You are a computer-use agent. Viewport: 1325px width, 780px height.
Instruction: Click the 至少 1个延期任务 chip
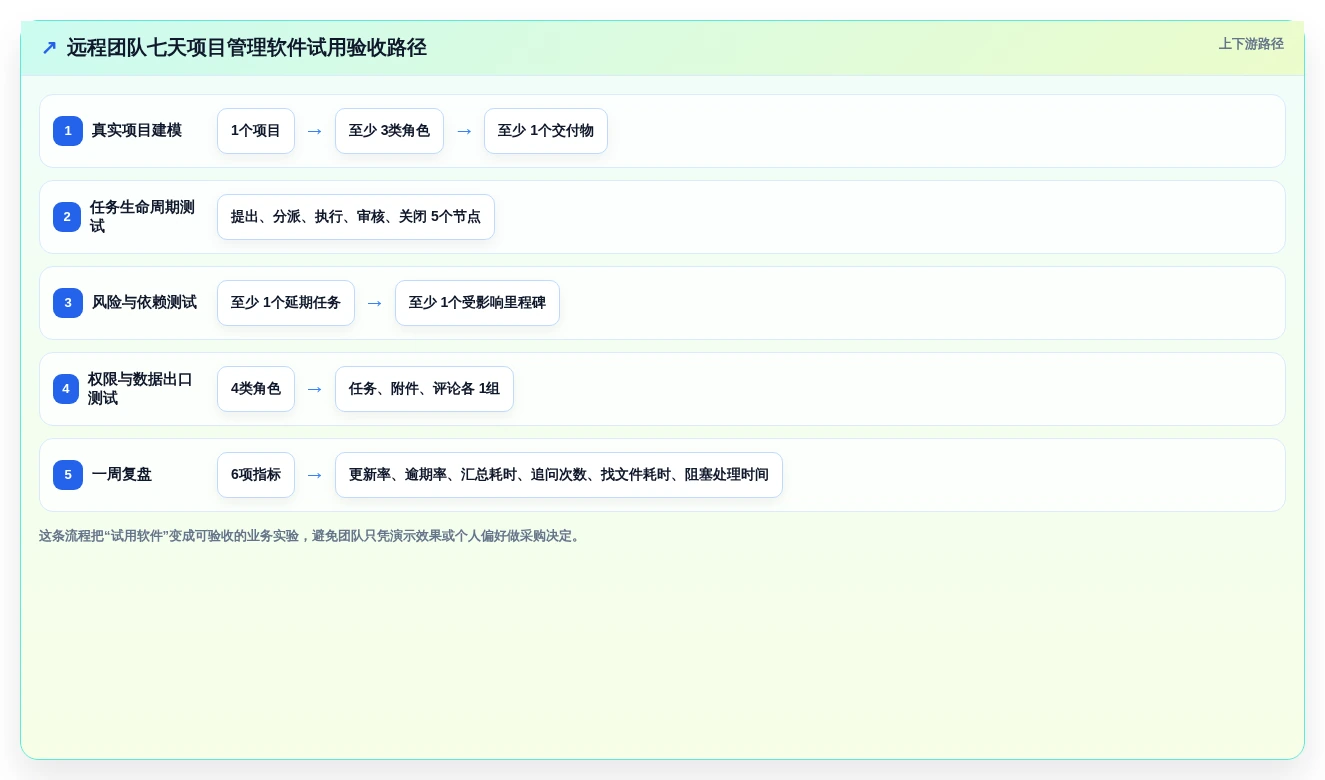coord(286,303)
